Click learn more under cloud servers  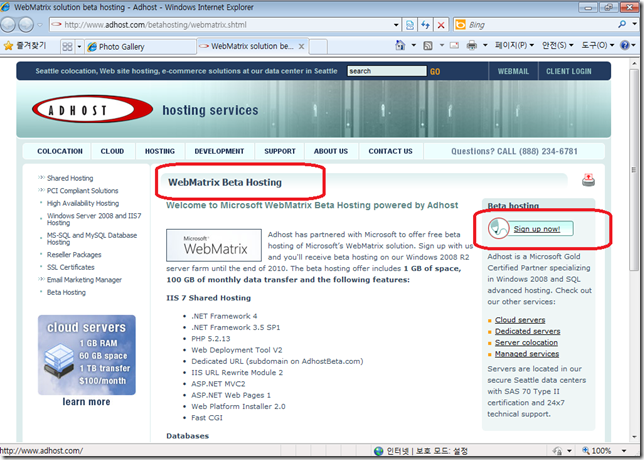click(x=86, y=402)
